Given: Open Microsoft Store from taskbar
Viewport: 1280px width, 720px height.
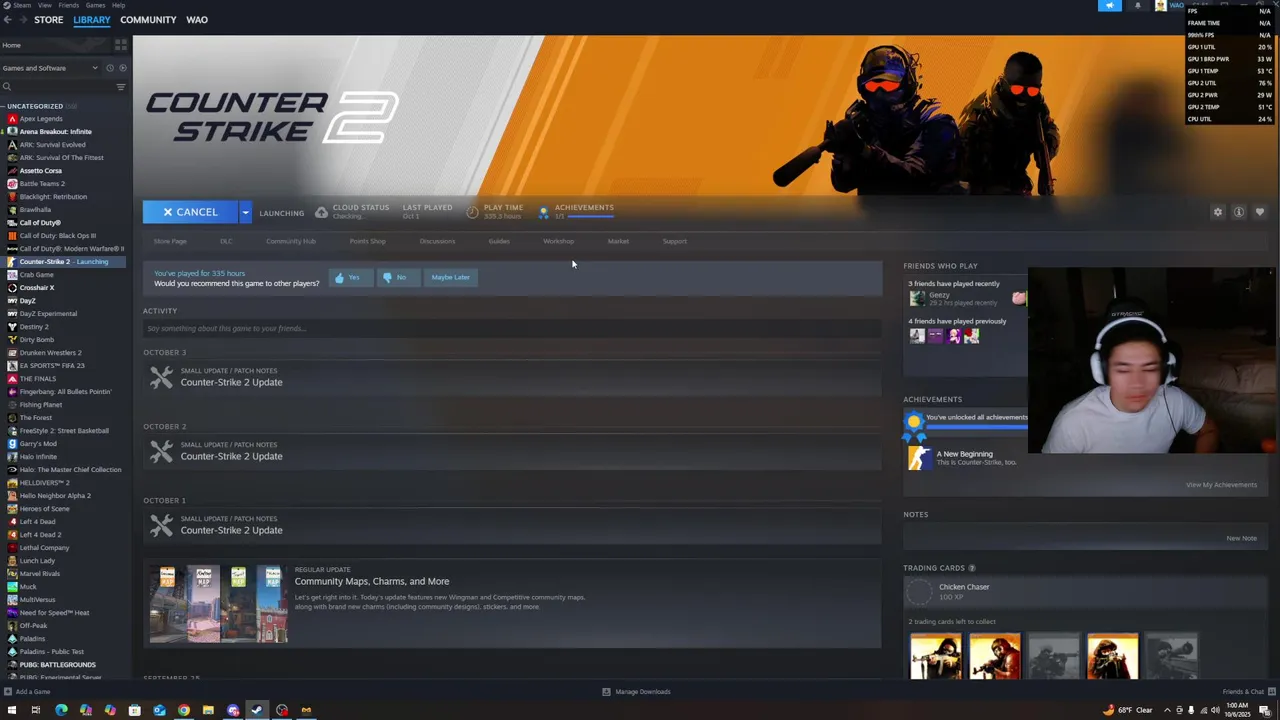Looking at the screenshot, I should tap(135, 710).
